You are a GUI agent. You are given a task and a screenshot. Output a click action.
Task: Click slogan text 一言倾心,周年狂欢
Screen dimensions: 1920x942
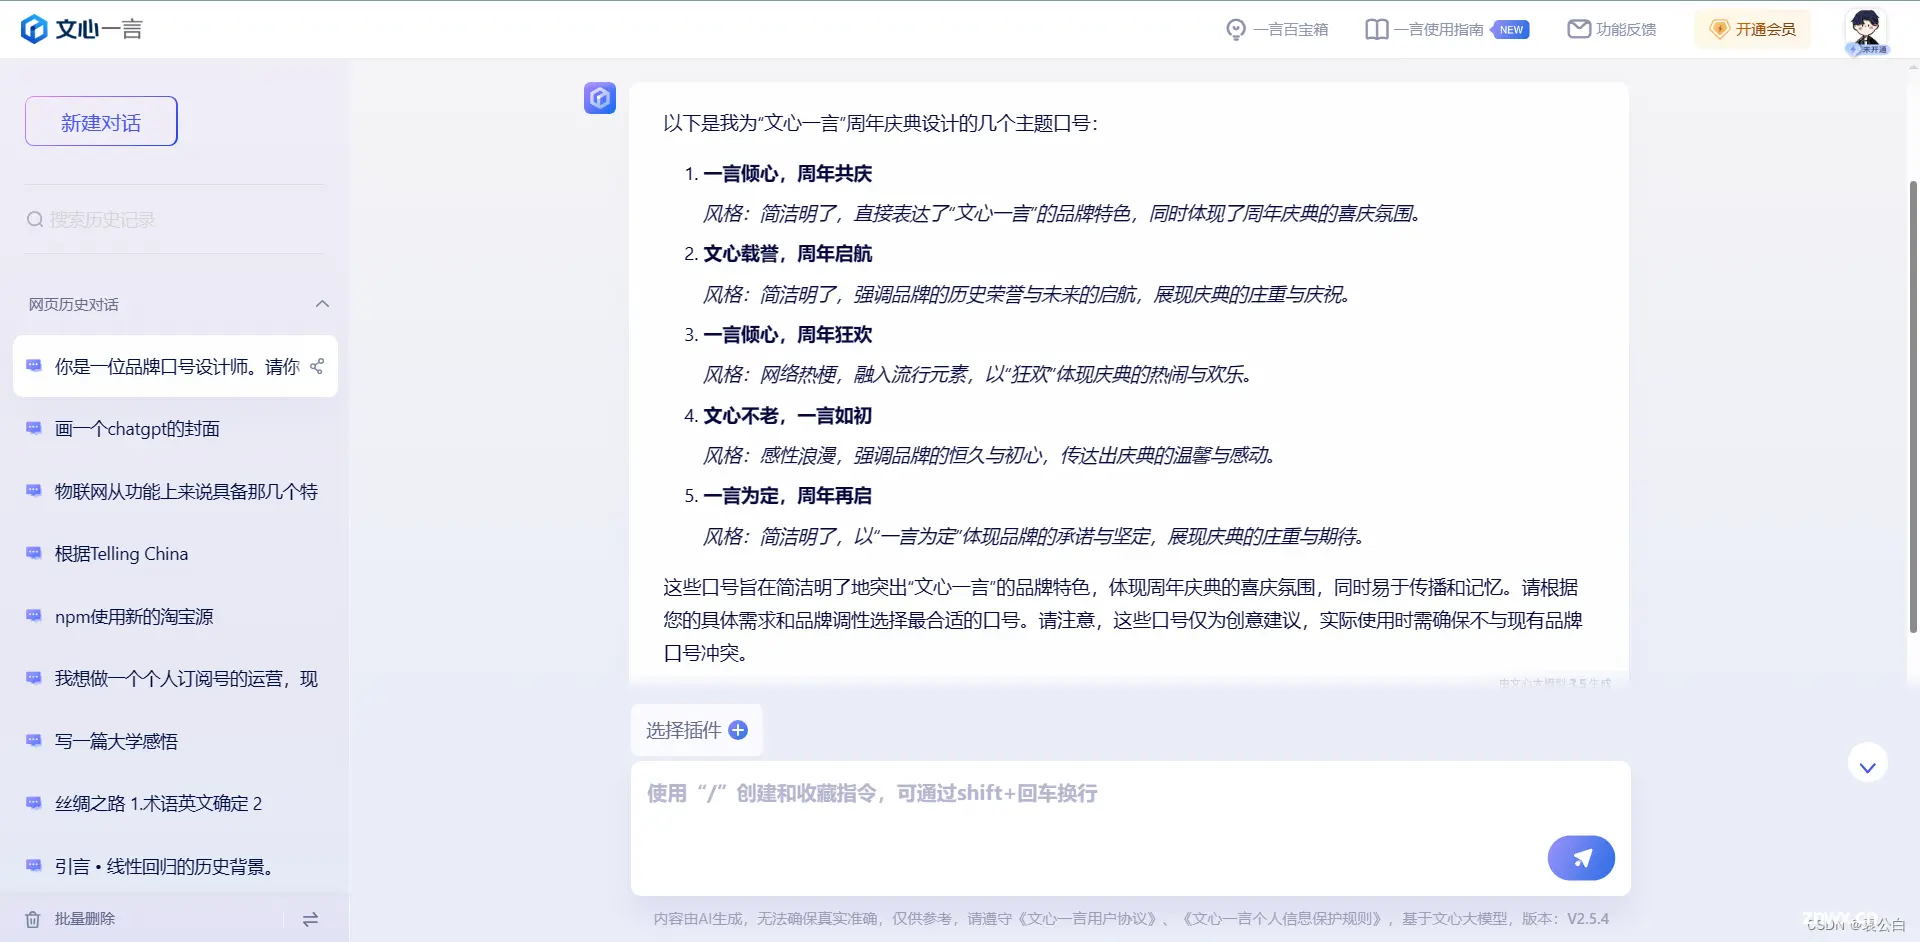click(787, 335)
